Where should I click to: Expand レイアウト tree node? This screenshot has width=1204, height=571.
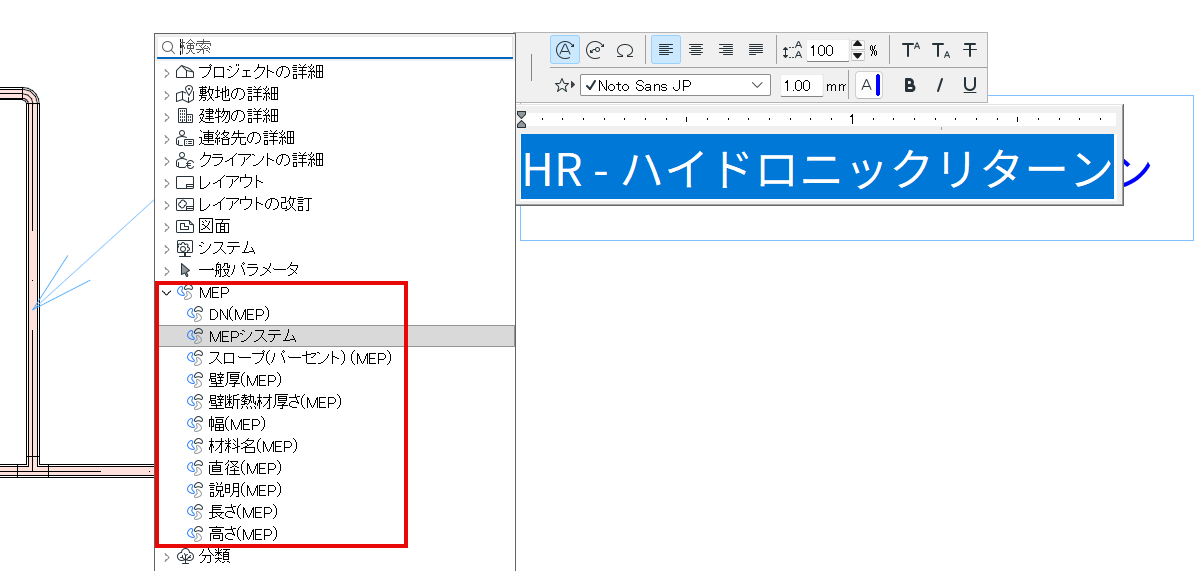pyautogui.click(x=166, y=182)
